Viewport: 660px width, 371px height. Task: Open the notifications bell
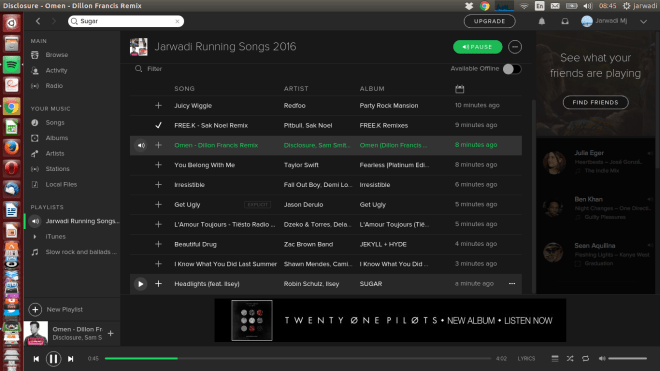coord(542,21)
